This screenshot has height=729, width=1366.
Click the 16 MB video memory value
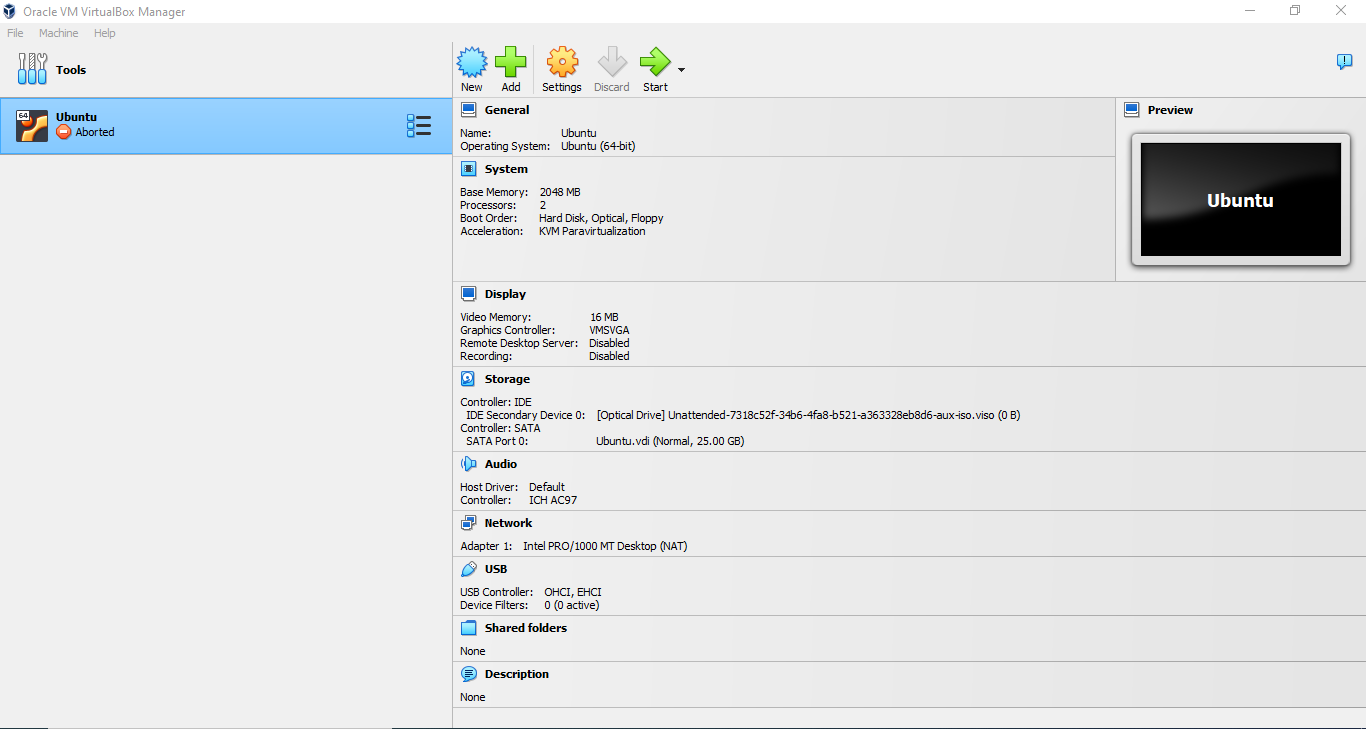click(604, 317)
